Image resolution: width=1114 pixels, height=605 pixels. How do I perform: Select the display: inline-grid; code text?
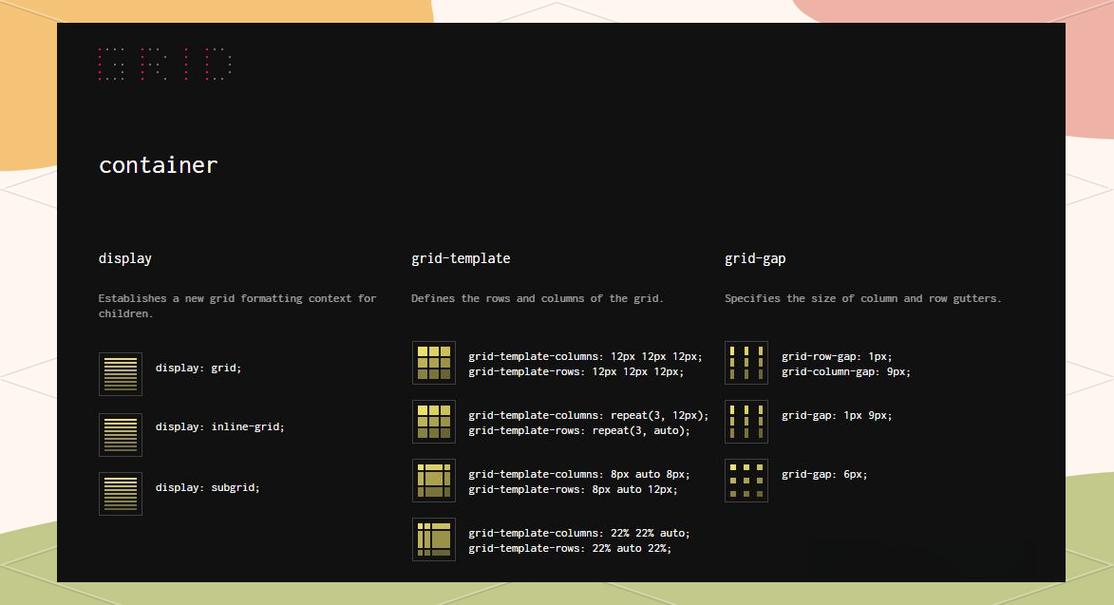pos(220,427)
